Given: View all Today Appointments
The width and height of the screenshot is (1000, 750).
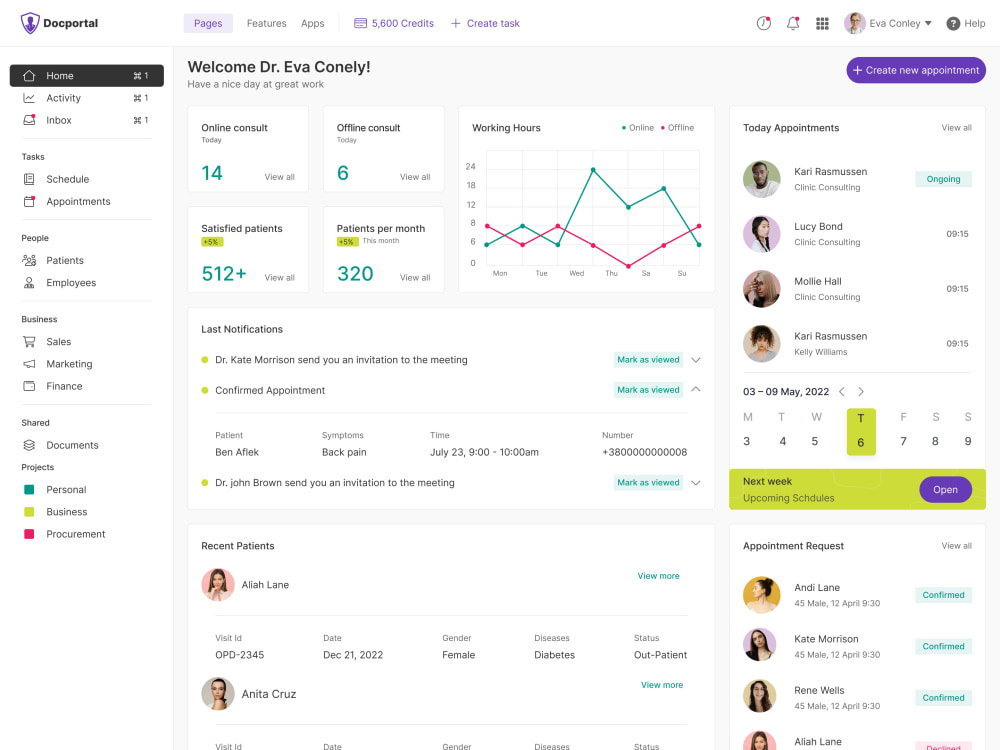Looking at the screenshot, I should tap(957, 128).
